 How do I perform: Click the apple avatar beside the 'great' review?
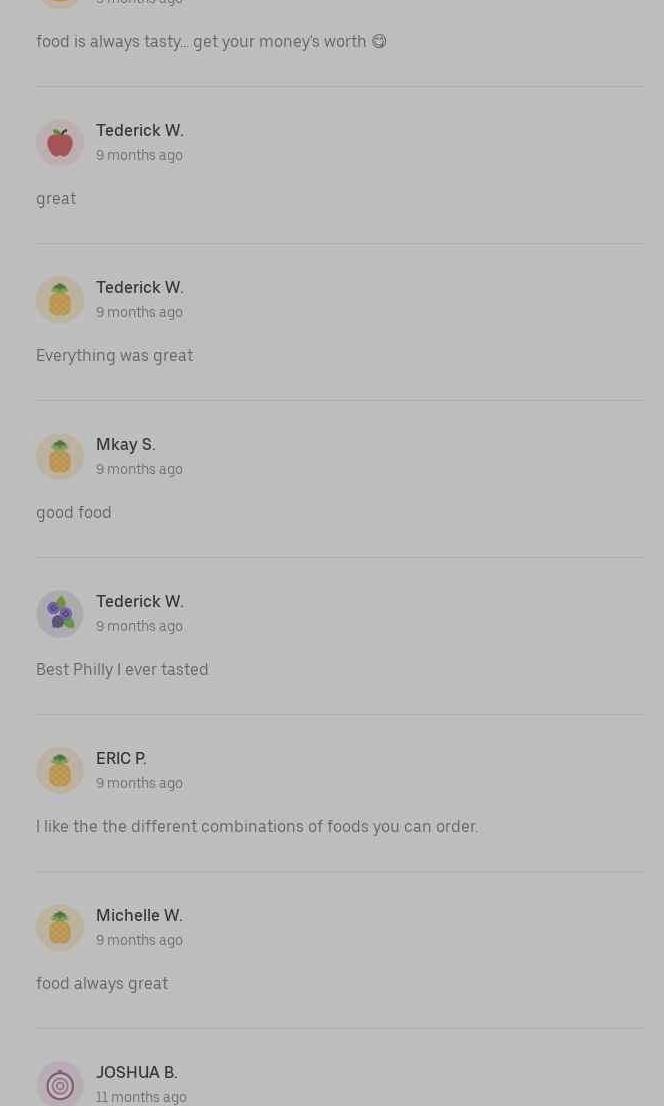[60, 143]
